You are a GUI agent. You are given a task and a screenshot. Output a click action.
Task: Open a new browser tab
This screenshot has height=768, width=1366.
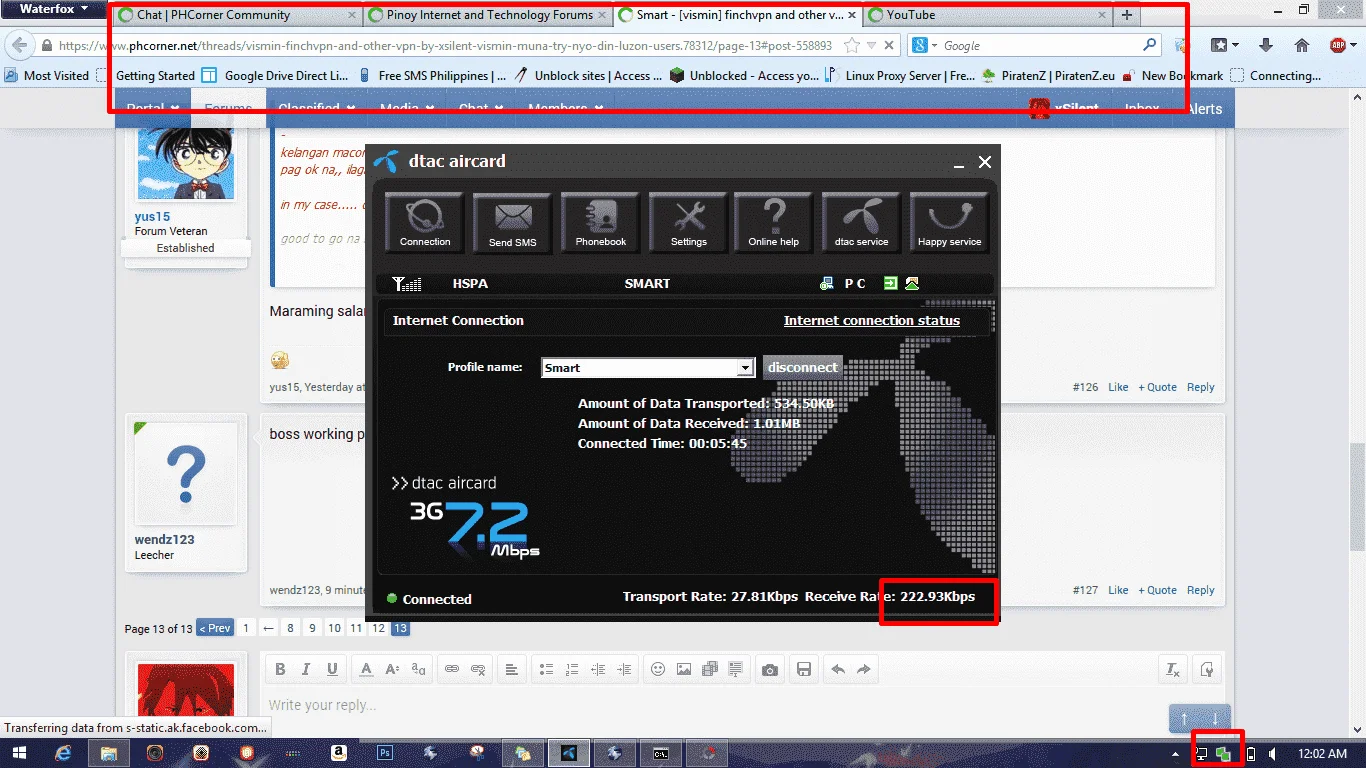1127,15
